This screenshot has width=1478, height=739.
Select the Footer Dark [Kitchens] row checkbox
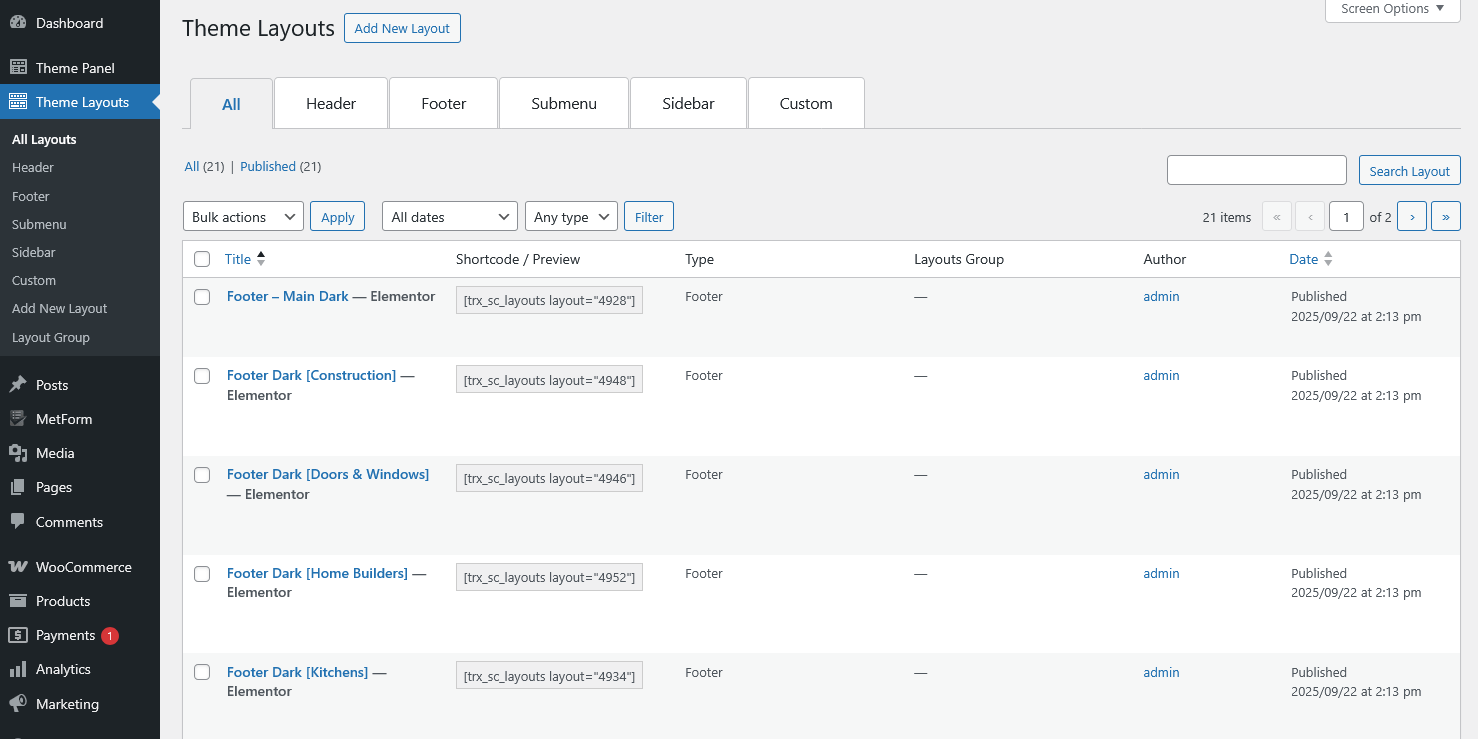click(202, 672)
